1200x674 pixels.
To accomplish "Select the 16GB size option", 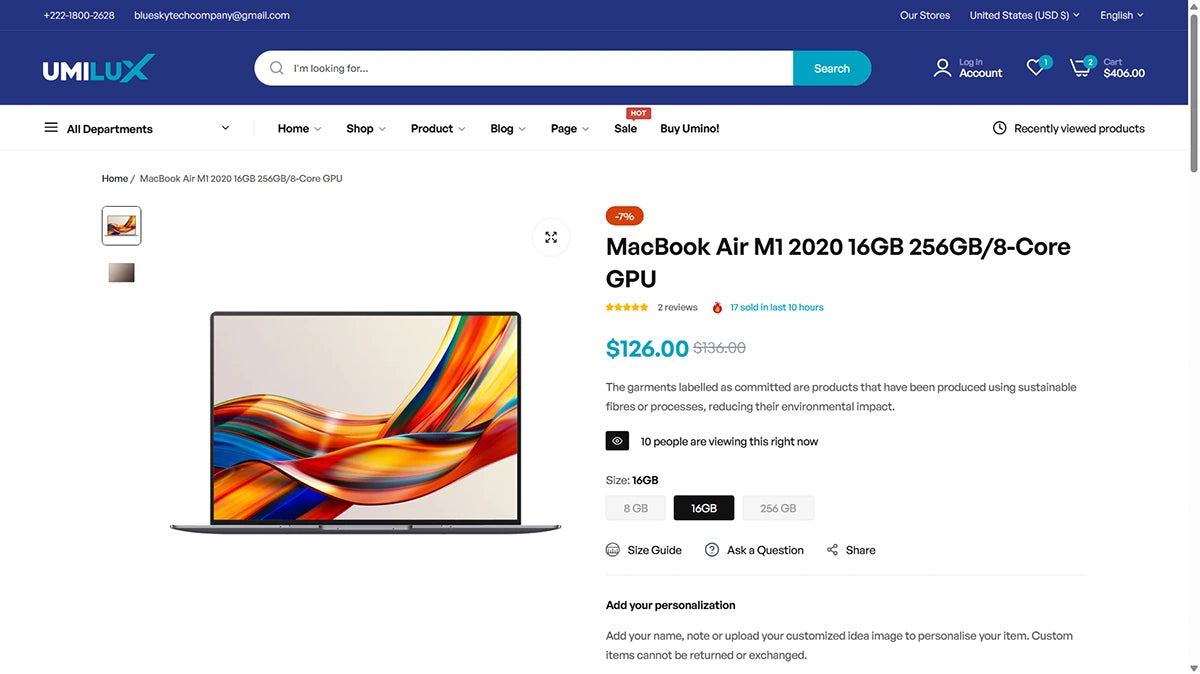I will coord(704,508).
